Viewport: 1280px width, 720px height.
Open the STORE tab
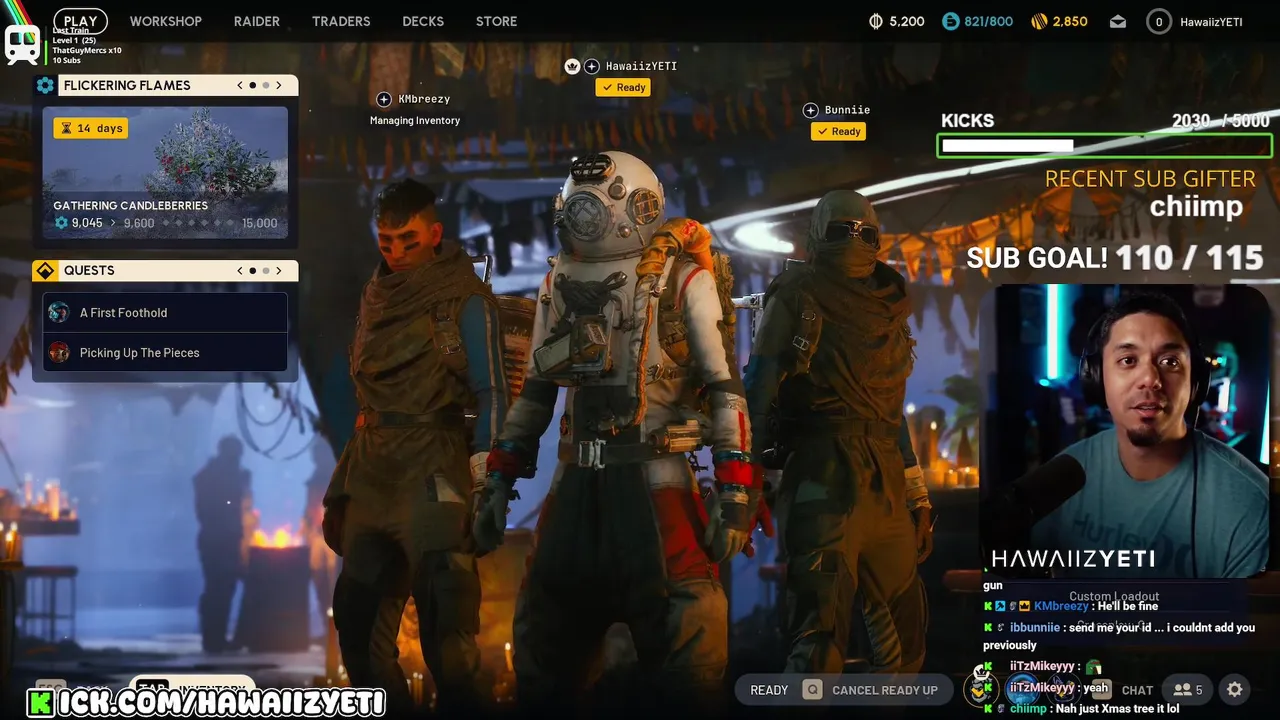pos(497,21)
